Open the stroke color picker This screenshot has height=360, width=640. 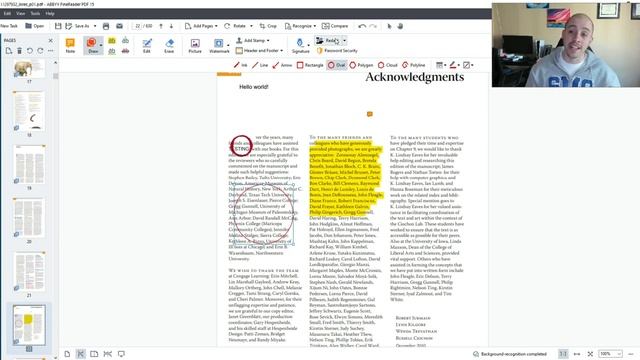coord(454,65)
